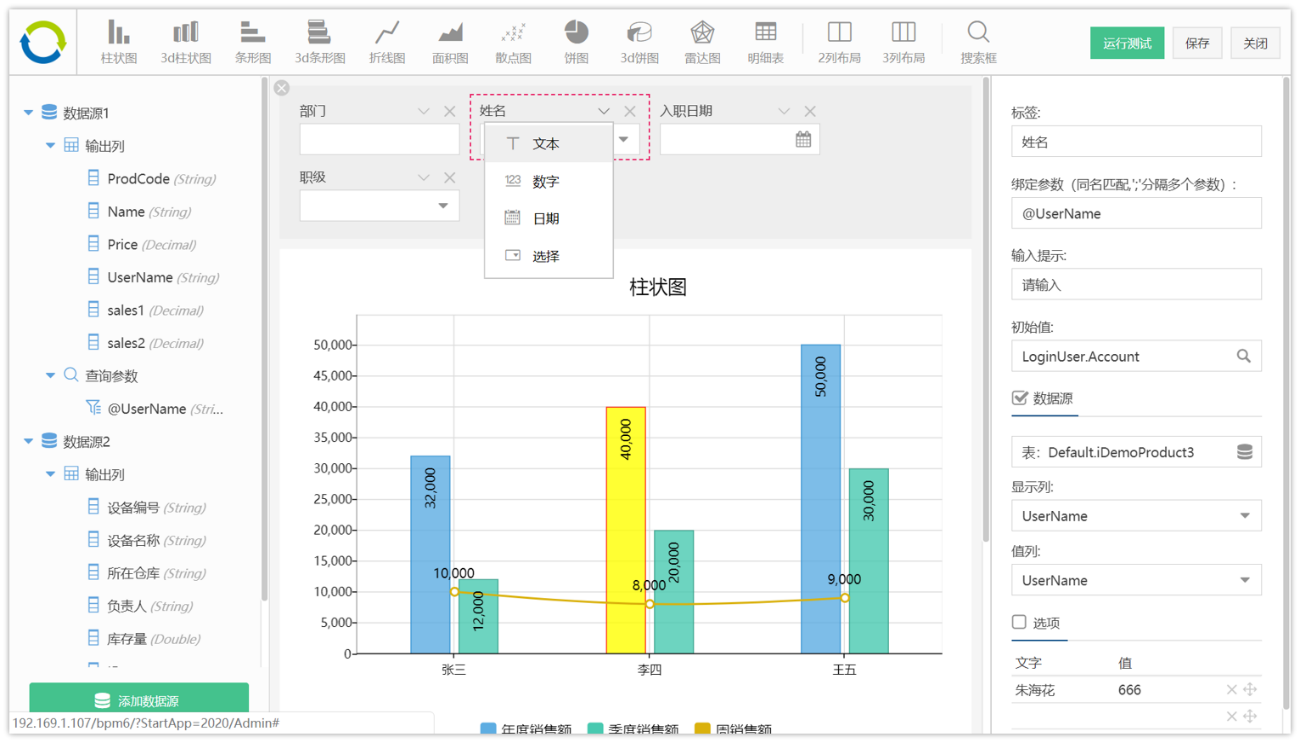Screen dimensions: 1300x743
Task: Choose 数字 from the type menu
Action: [546, 182]
